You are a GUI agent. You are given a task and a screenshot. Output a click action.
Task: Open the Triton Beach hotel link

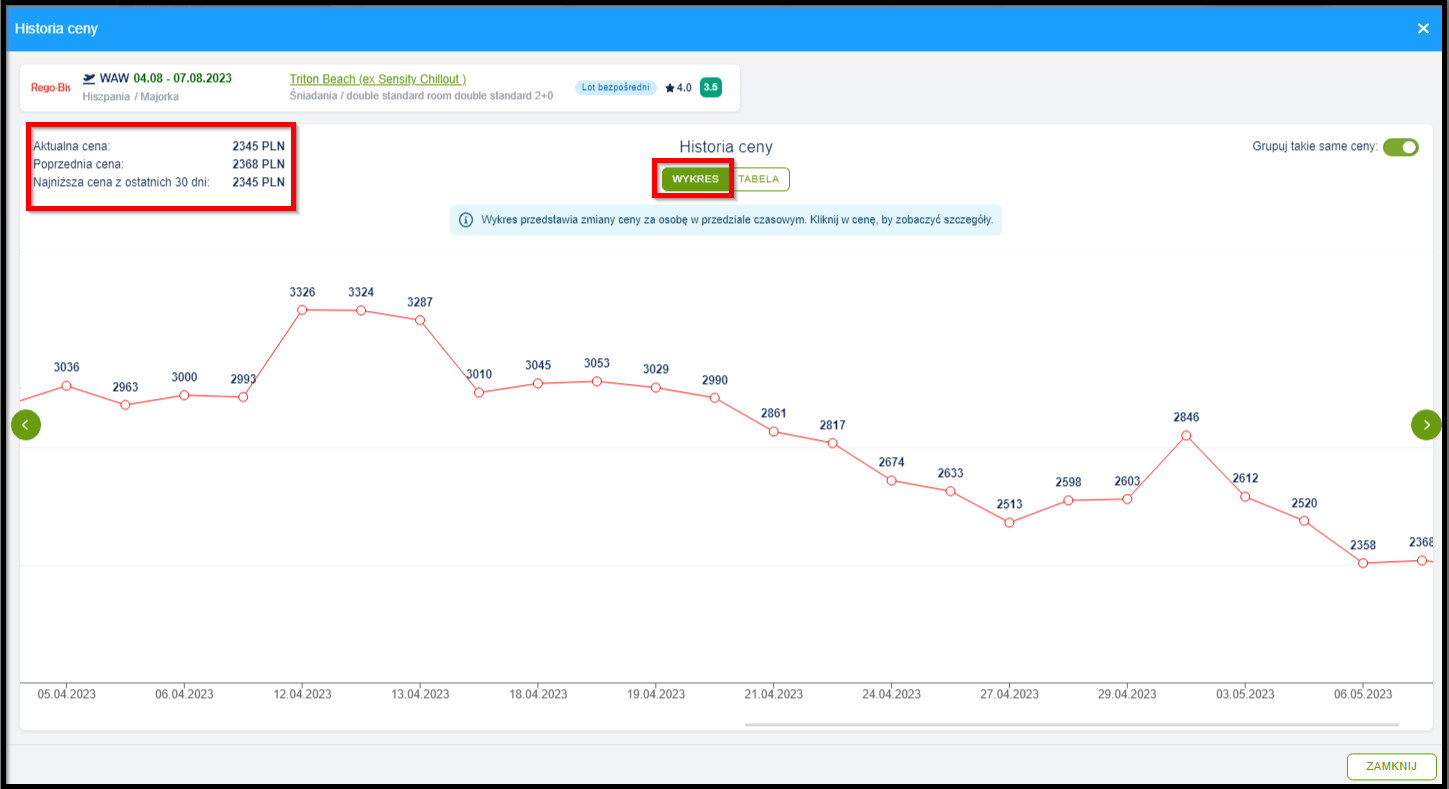(377, 78)
